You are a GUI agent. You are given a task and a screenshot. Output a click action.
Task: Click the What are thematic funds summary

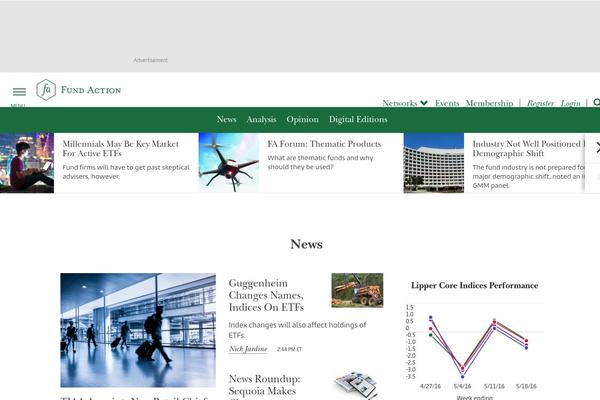pos(320,162)
